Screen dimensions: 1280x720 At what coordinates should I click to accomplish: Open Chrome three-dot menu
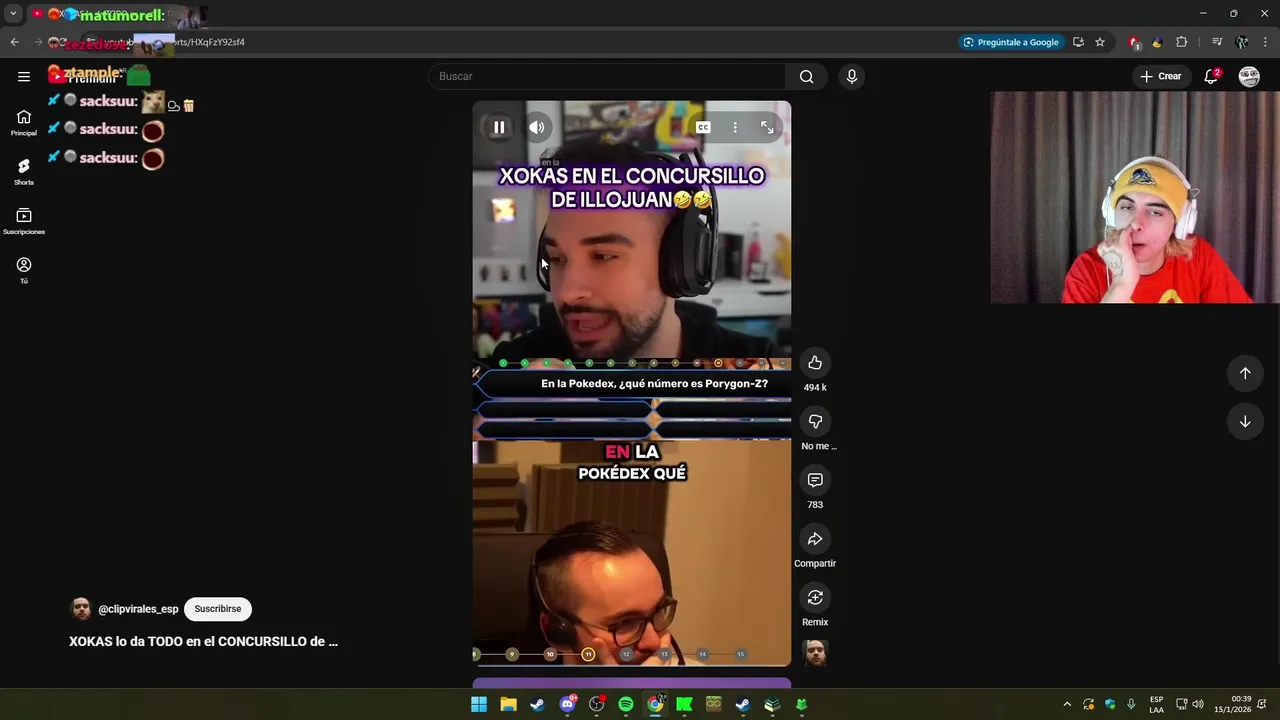click(1266, 42)
